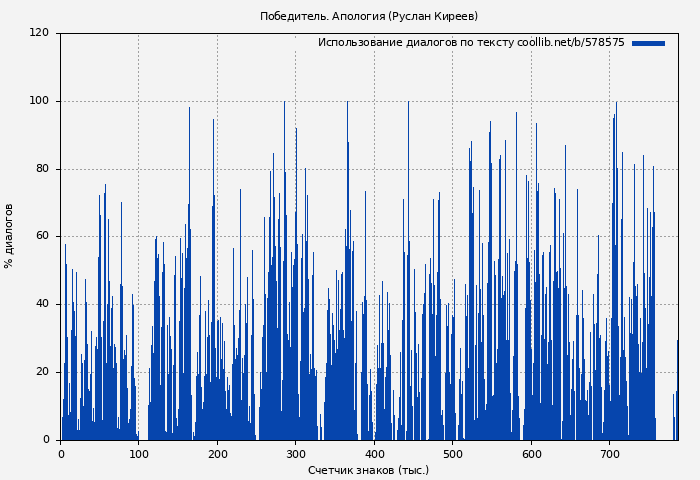Click the x-axis tick label 400
Image resolution: width=700 pixels, height=480 pixels.
click(x=374, y=454)
